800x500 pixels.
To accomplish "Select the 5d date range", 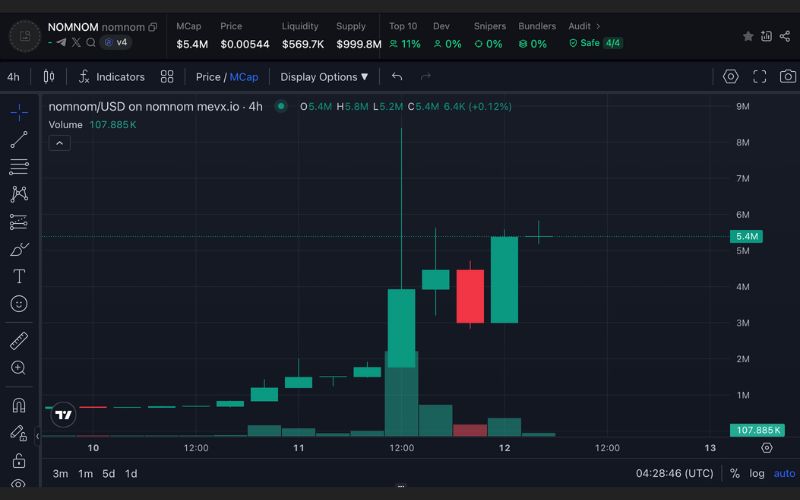I will click(108, 473).
